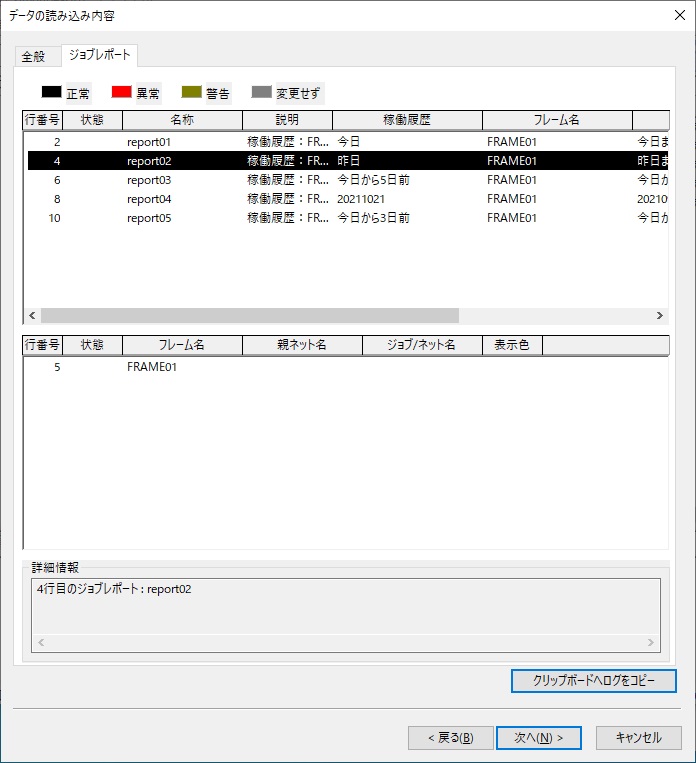Select the ジョブレポート tab
This screenshot has height=763, width=696.
point(99,54)
